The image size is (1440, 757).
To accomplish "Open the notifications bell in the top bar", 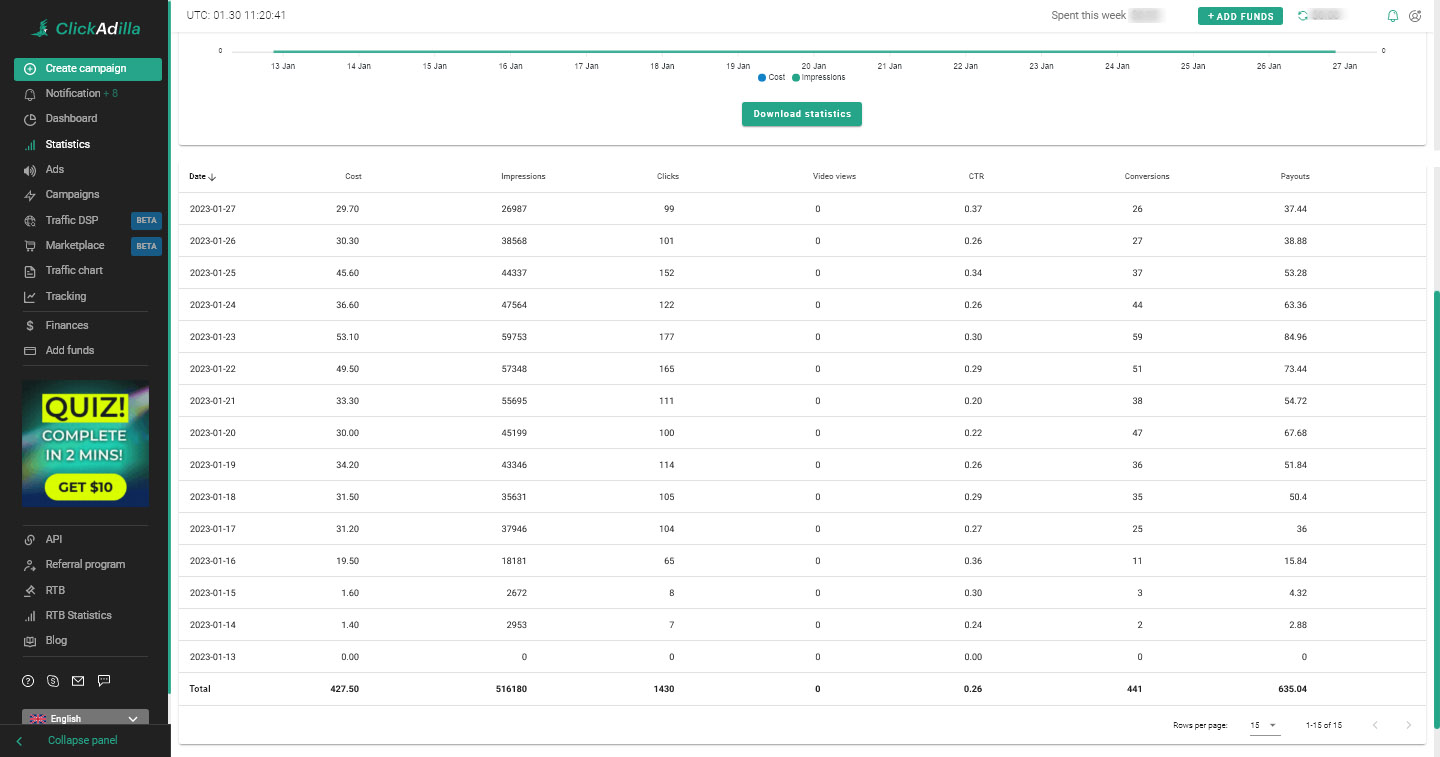I will (x=1391, y=15).
